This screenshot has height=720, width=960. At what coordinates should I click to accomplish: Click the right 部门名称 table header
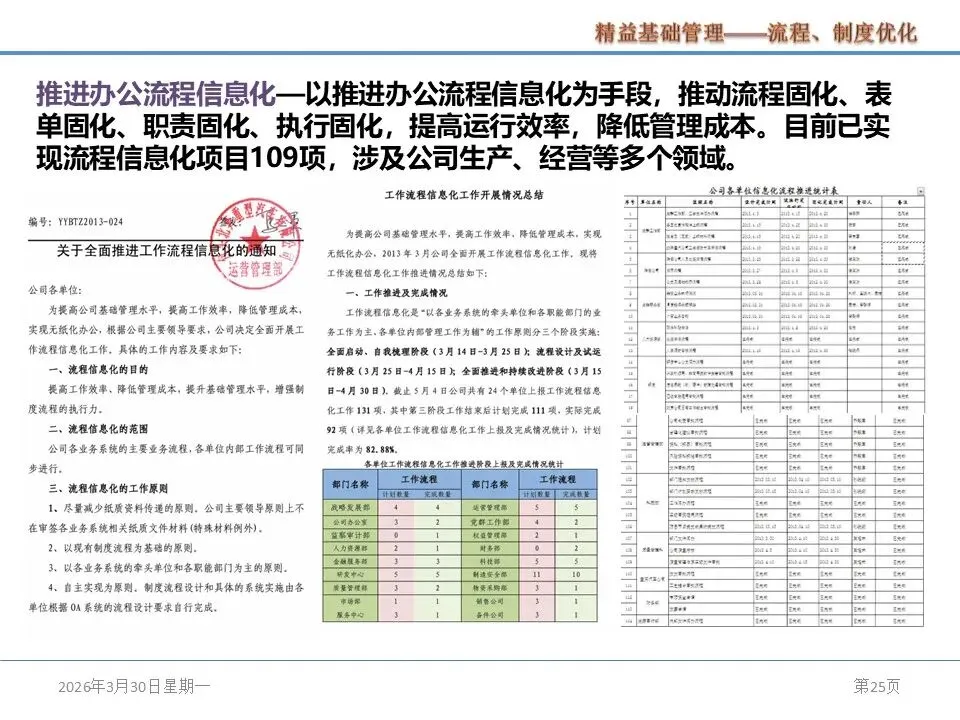490,484
